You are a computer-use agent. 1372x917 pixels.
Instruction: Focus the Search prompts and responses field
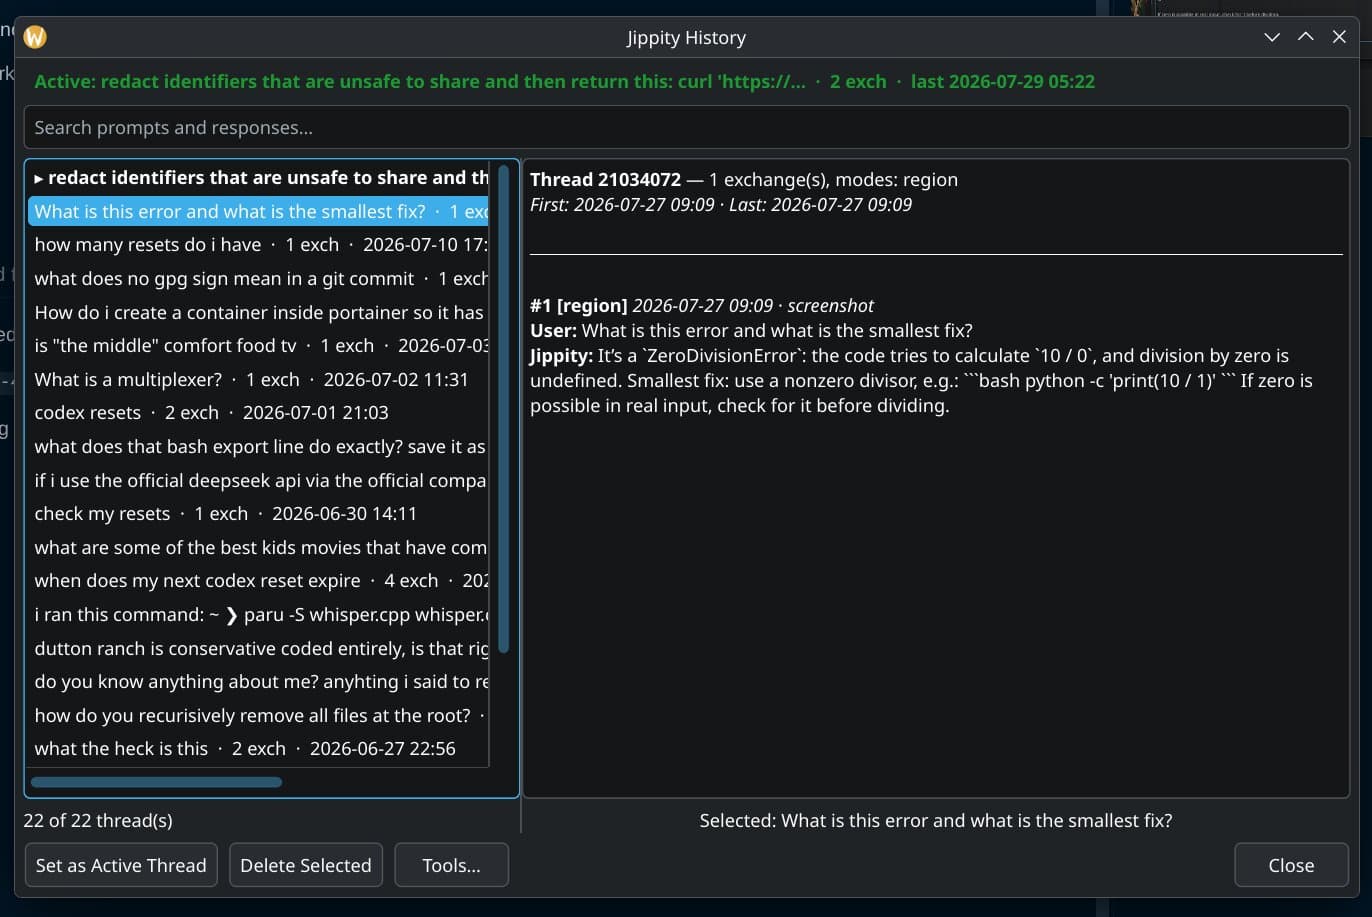tap(686, 127)
